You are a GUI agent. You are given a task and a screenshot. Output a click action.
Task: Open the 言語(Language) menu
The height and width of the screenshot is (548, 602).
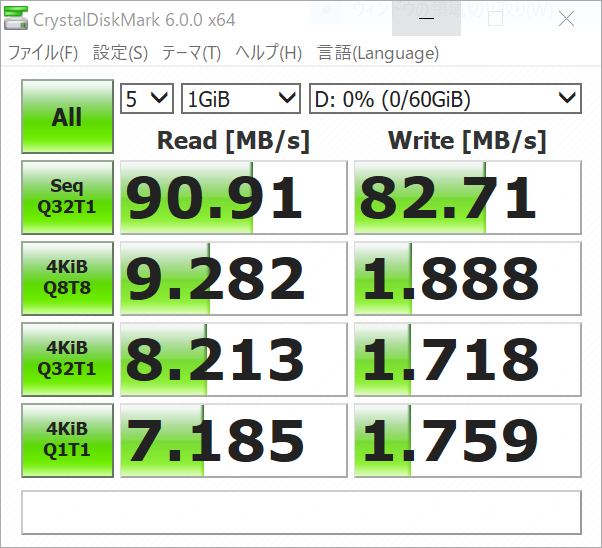point(378,53)
